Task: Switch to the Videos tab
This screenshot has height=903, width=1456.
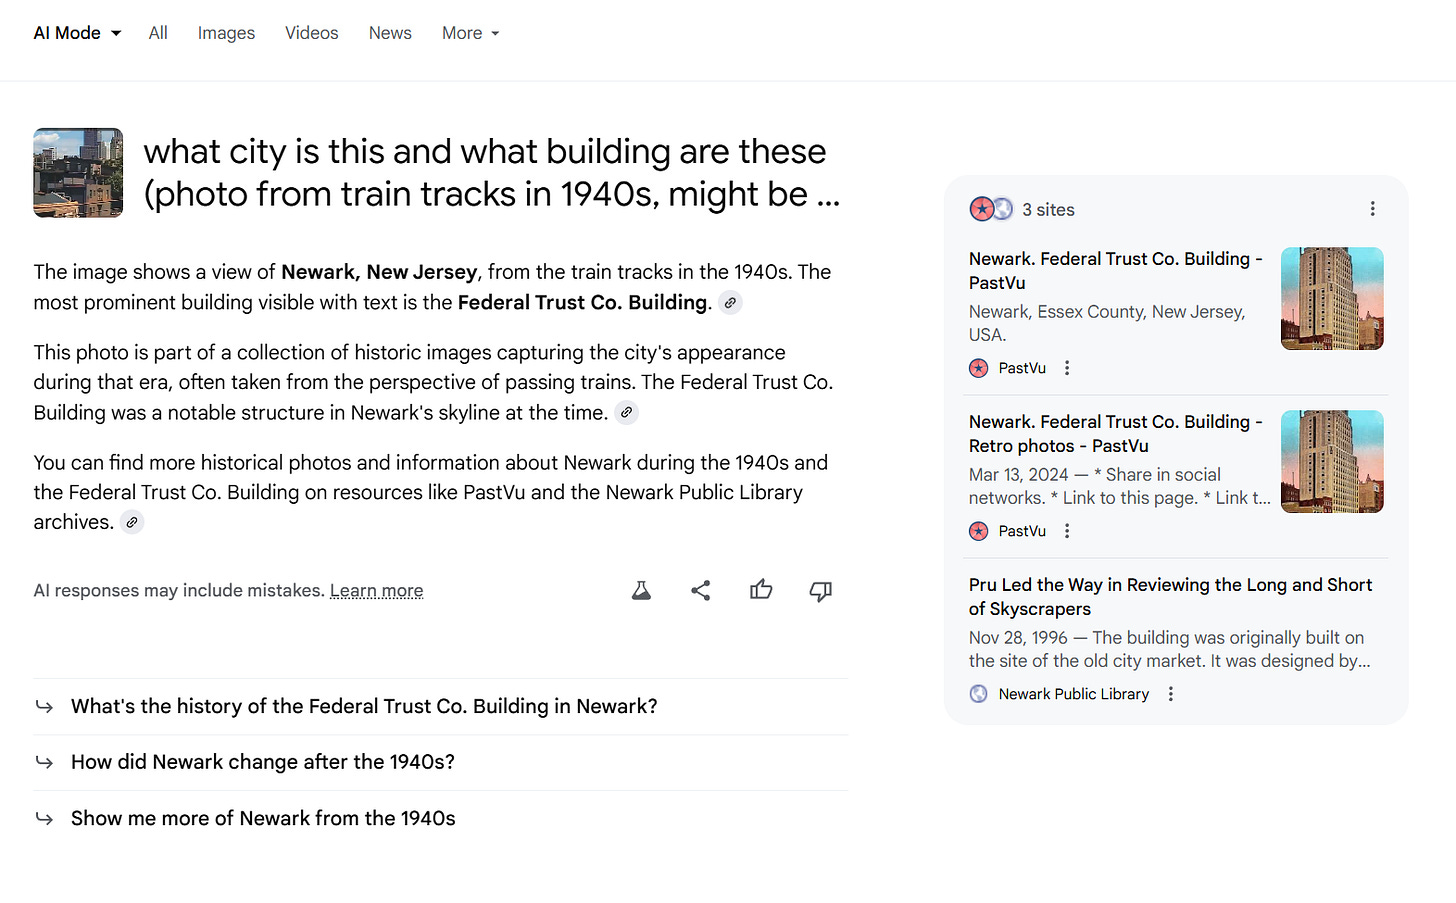Action: (x=312, y=33)
